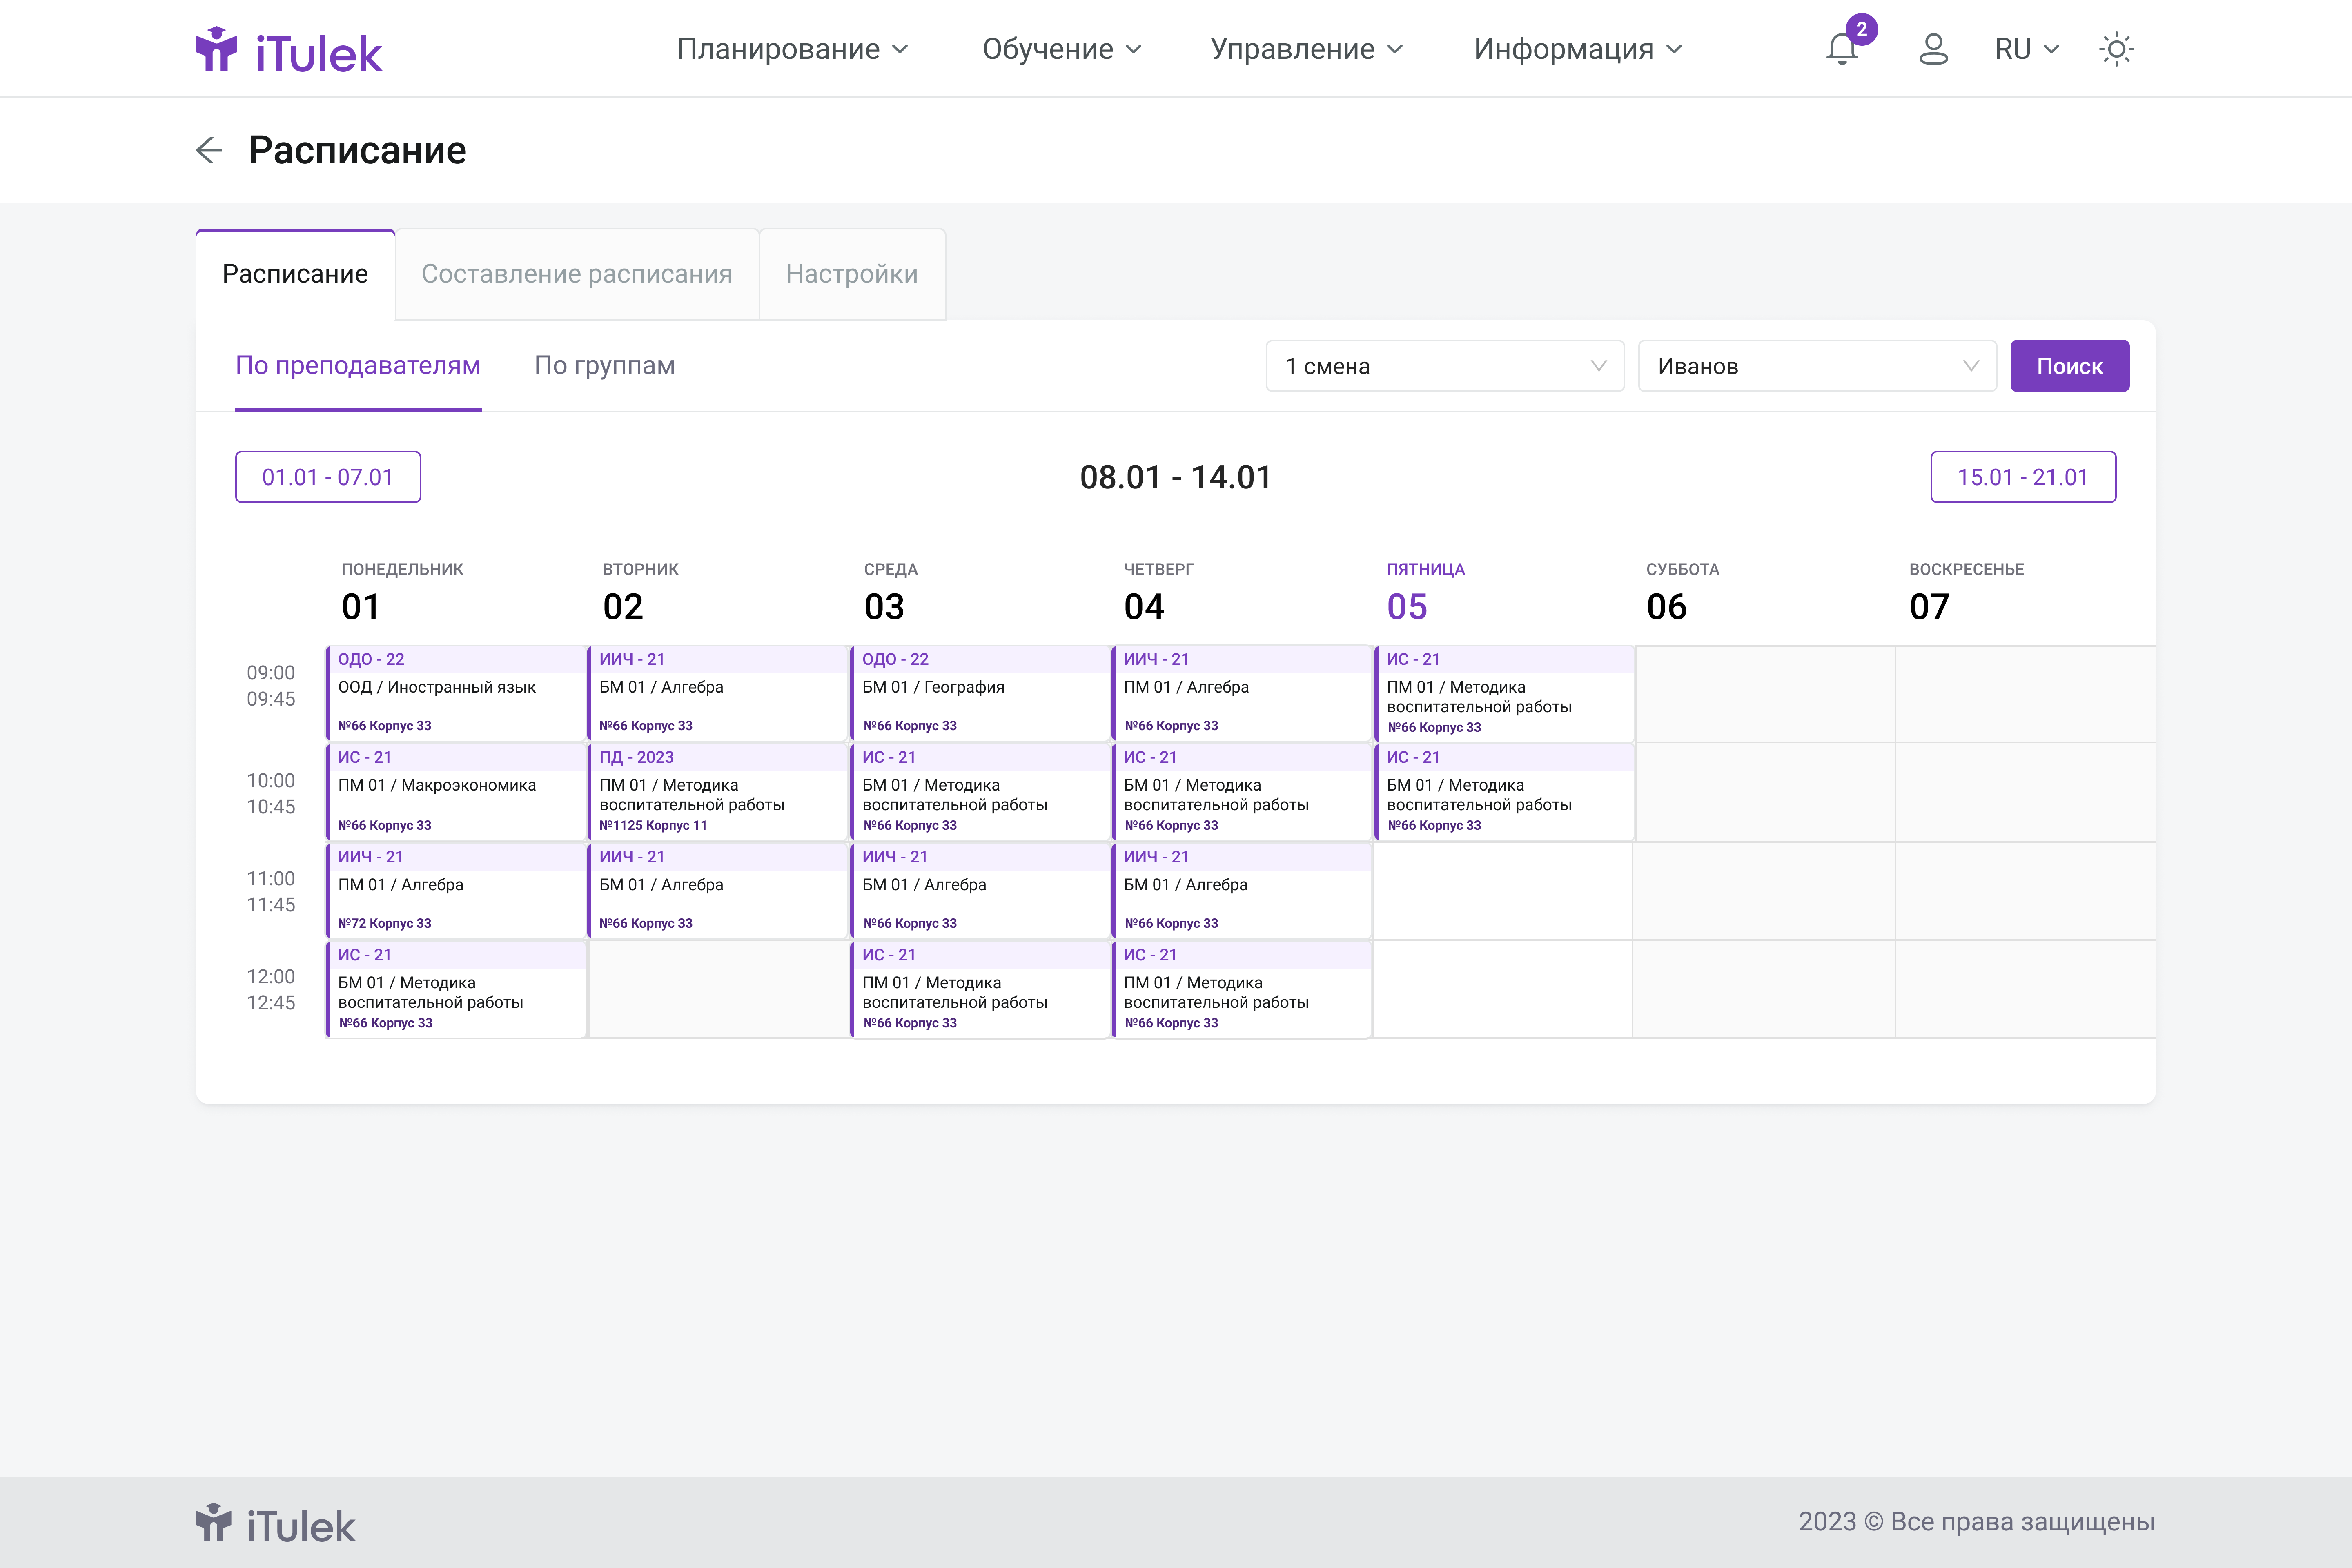Click the iTulek logo in footer
The image size is (2352, 1568).
pyautogui.click(x=276, y=1524)
